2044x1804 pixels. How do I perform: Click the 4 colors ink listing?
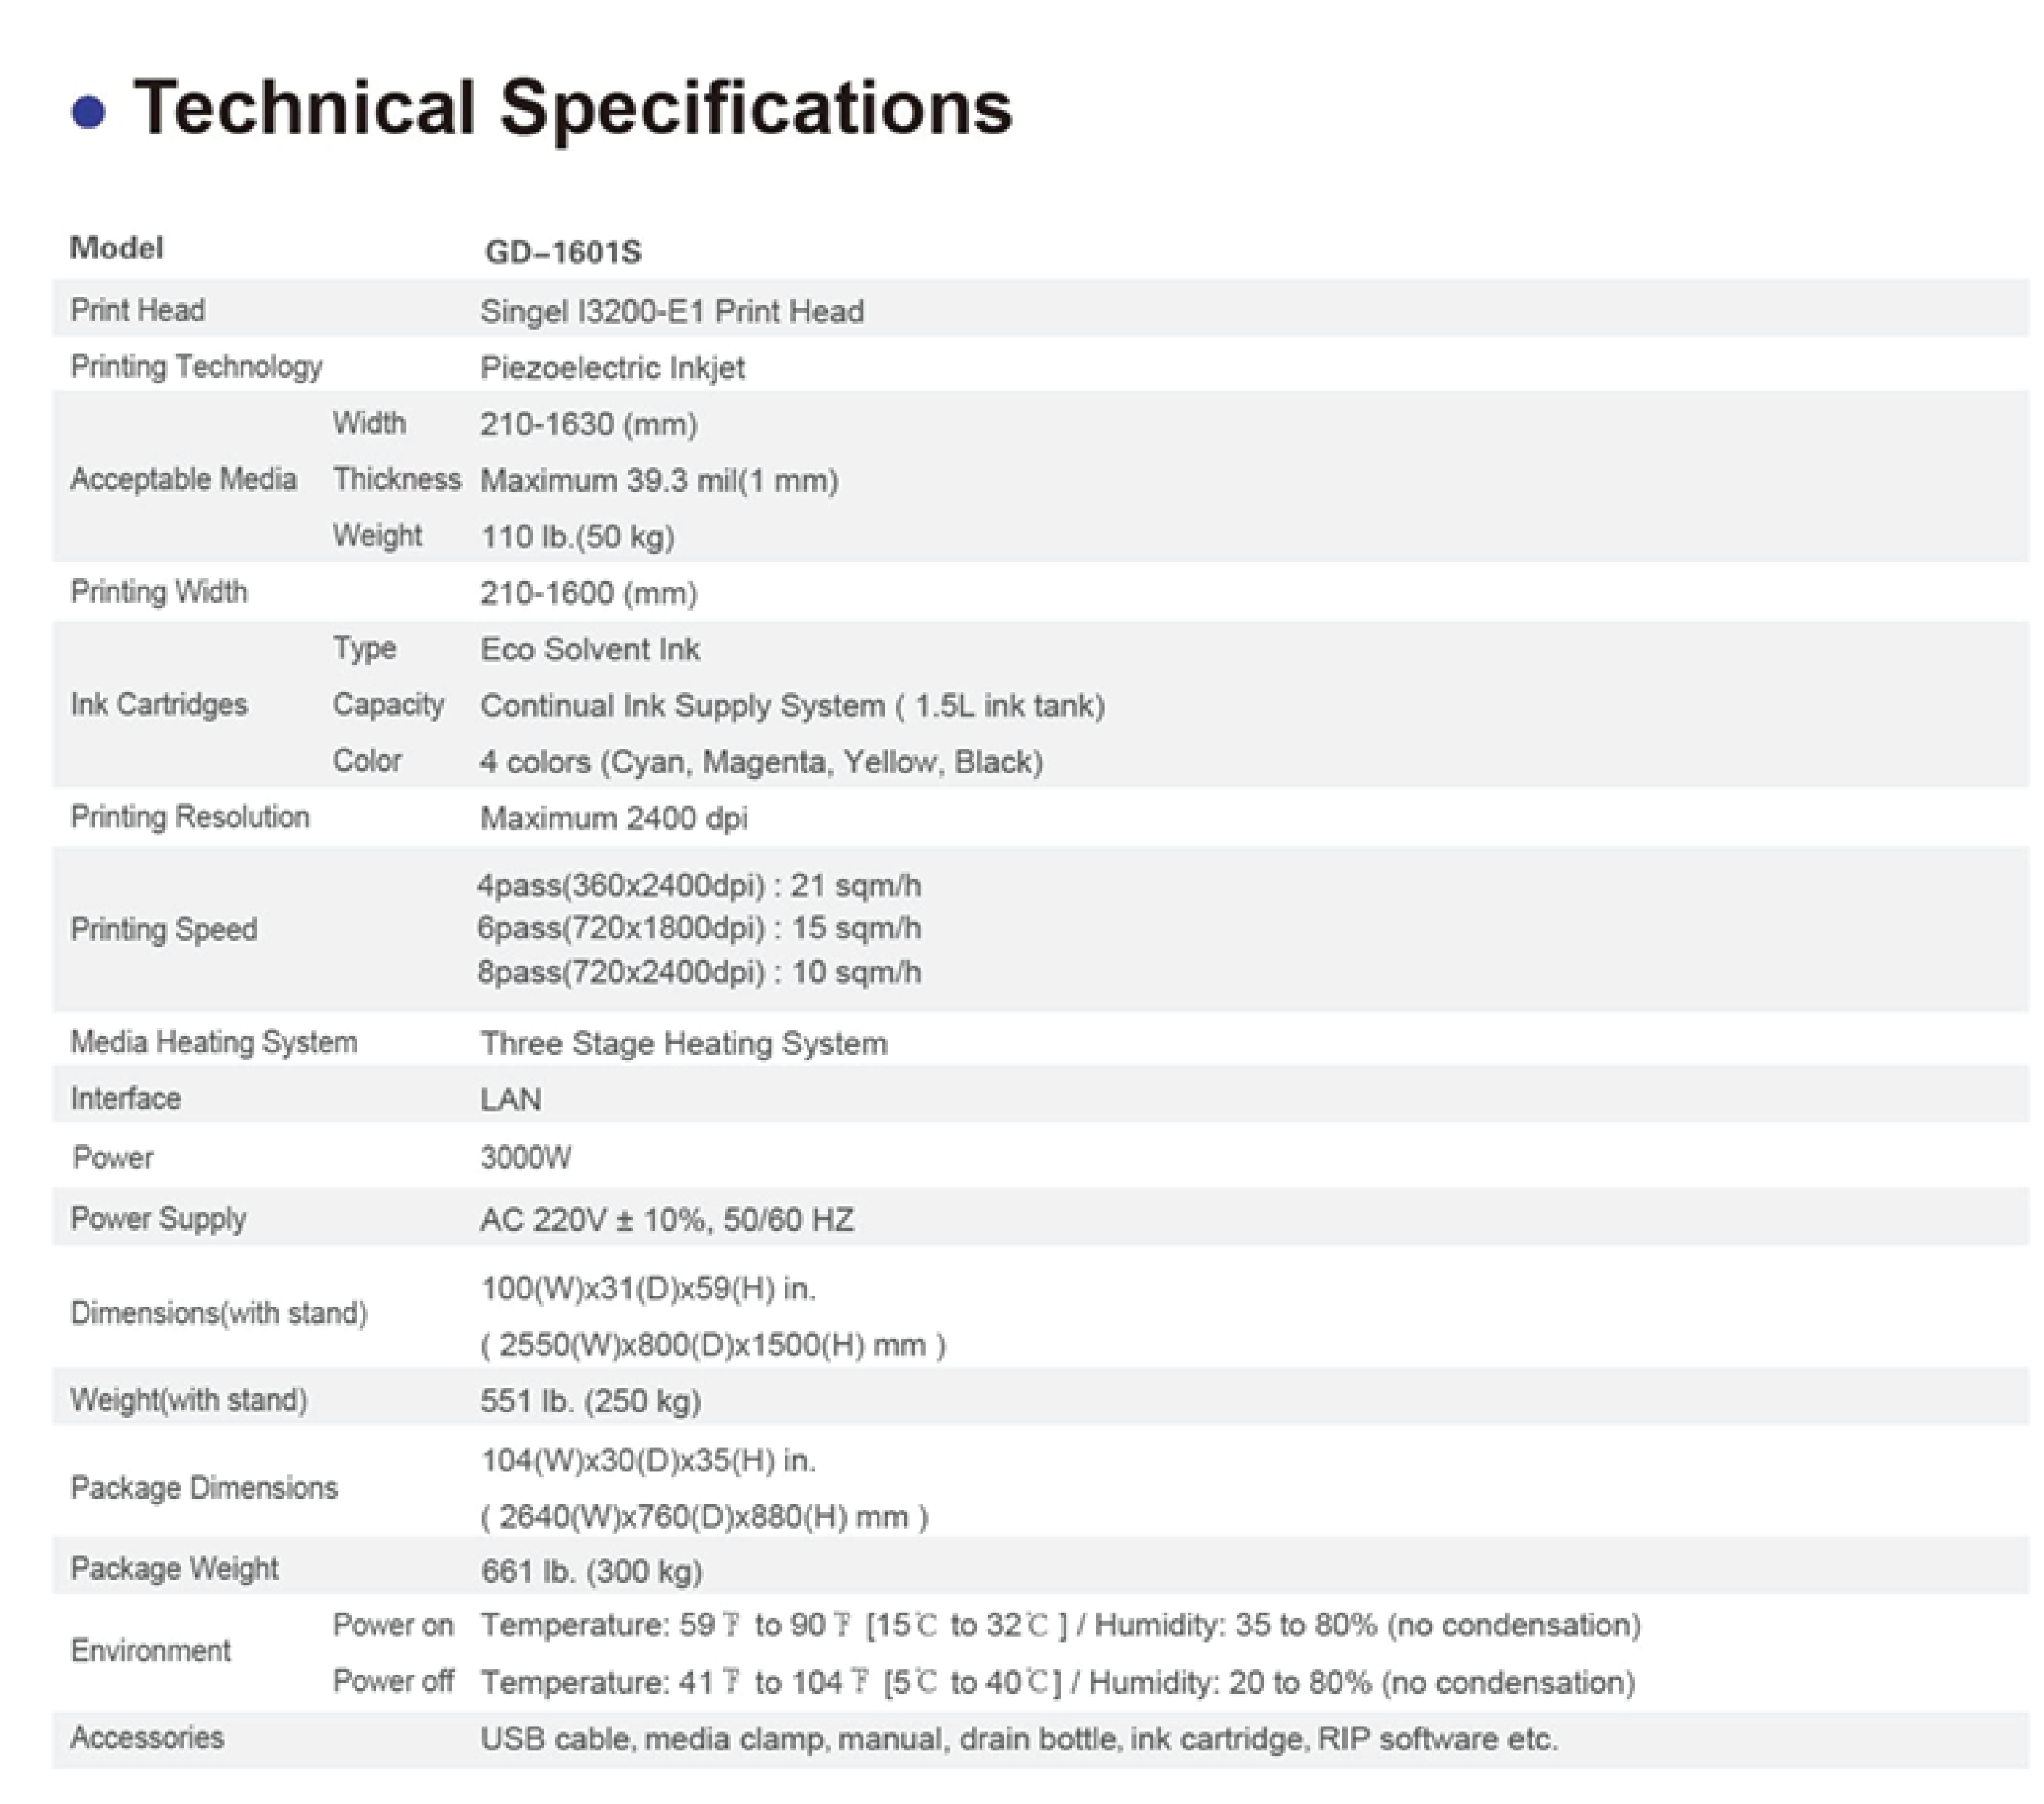[x=760, y=762]
